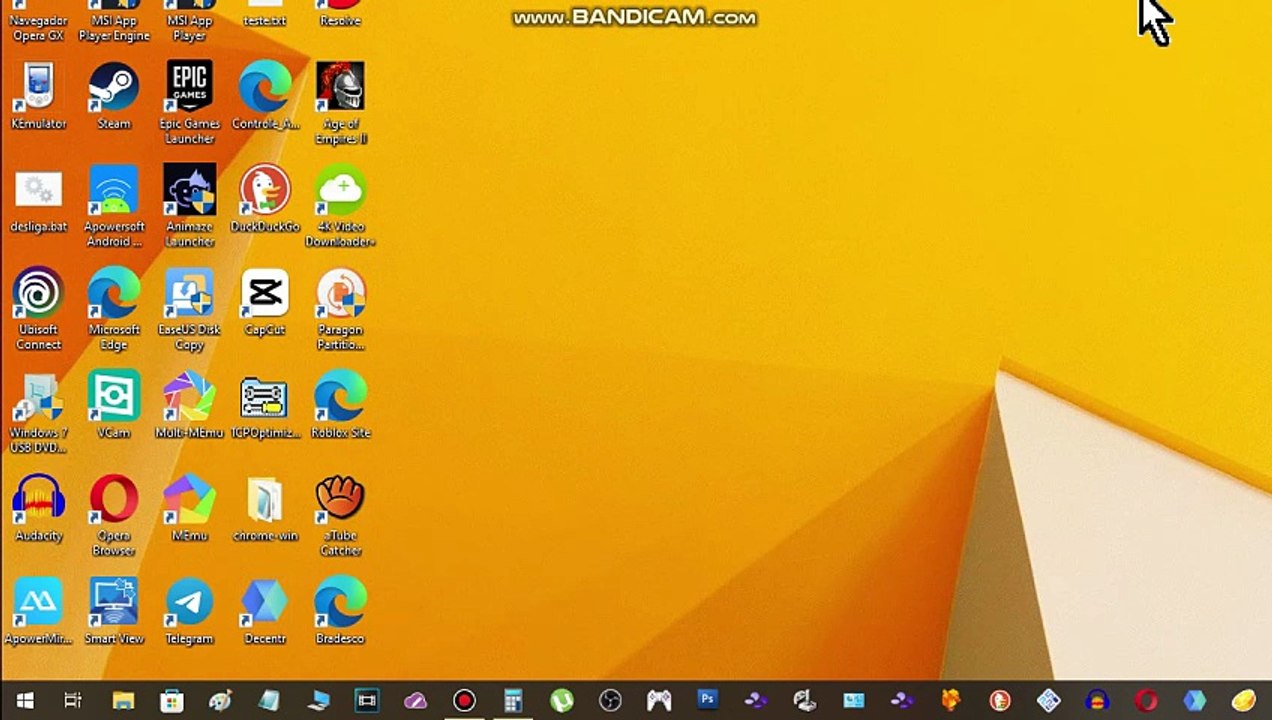Open Brave browser from the taskbar
The height and width of the screenshot is (720, 1272).
(x=951, y=701)
